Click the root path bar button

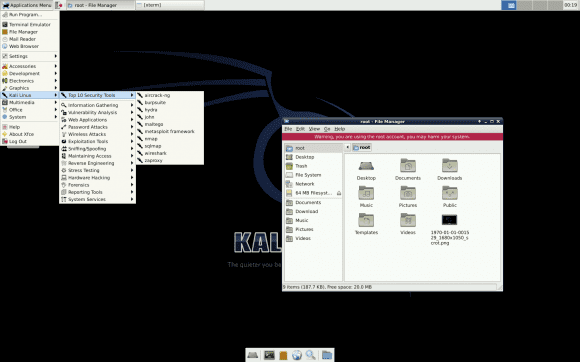(x=362, y=147)
